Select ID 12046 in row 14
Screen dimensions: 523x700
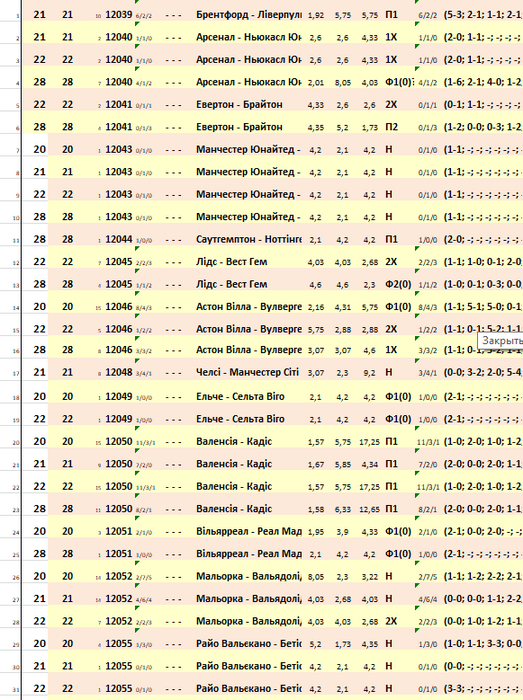coord(119,307)
